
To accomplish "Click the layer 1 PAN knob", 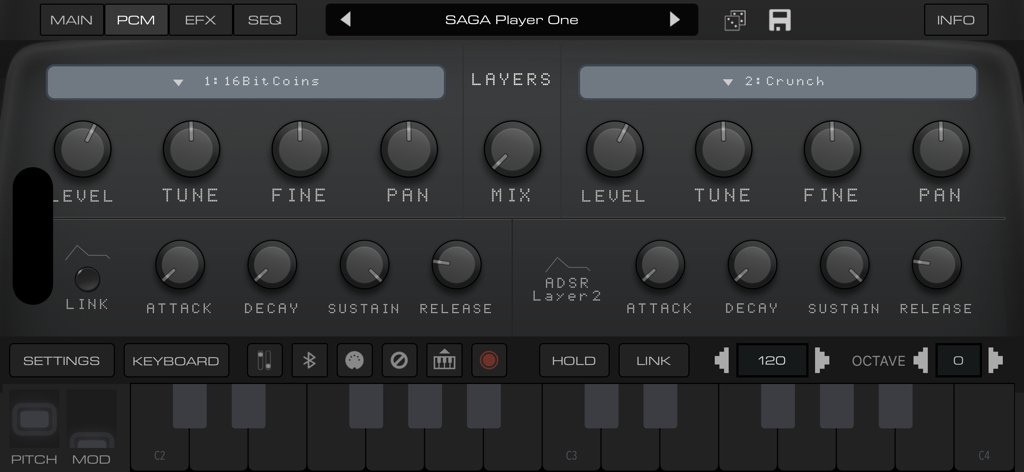I will click(x=409, y=149).
